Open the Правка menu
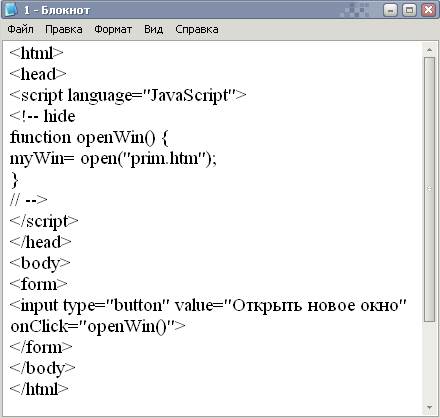Screen dimensions: 440x418 [x=64, y=29]
